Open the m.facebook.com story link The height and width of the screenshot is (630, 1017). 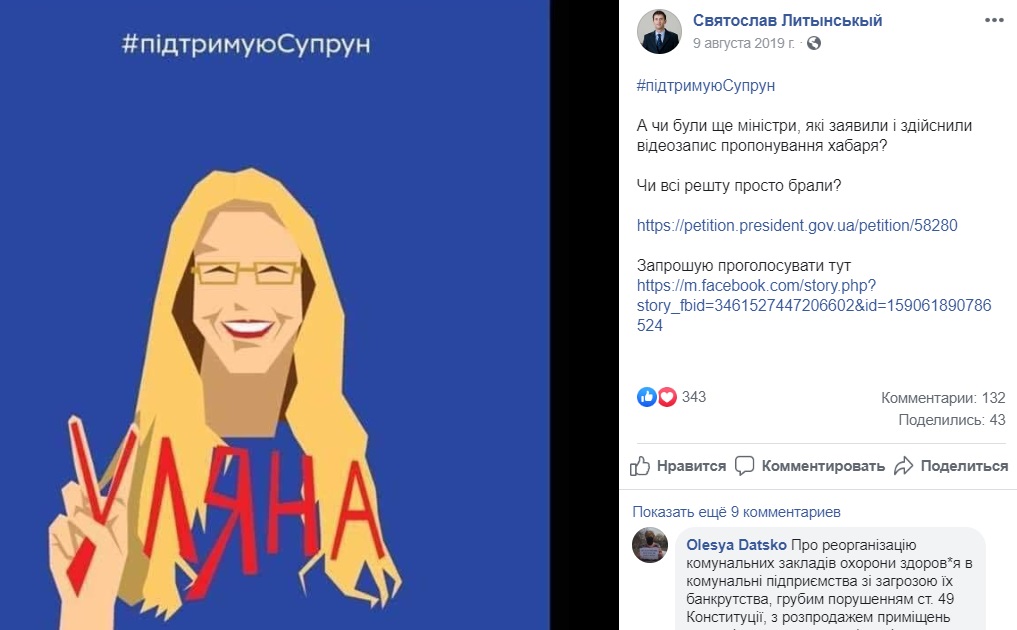click(x=814, y=305)
